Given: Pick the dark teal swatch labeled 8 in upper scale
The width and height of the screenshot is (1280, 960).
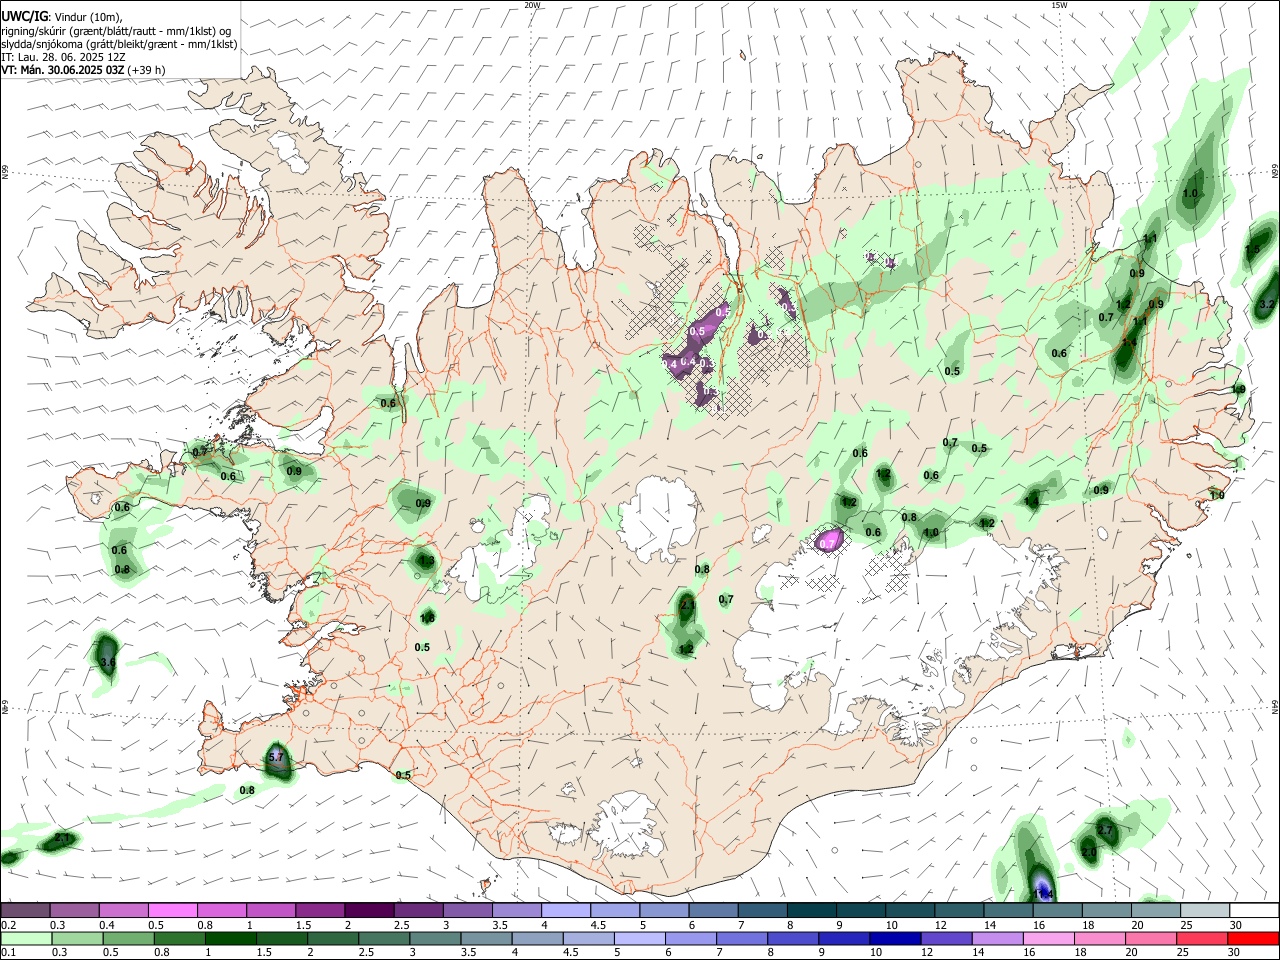Looking at the screenshot, I should 812,910.
